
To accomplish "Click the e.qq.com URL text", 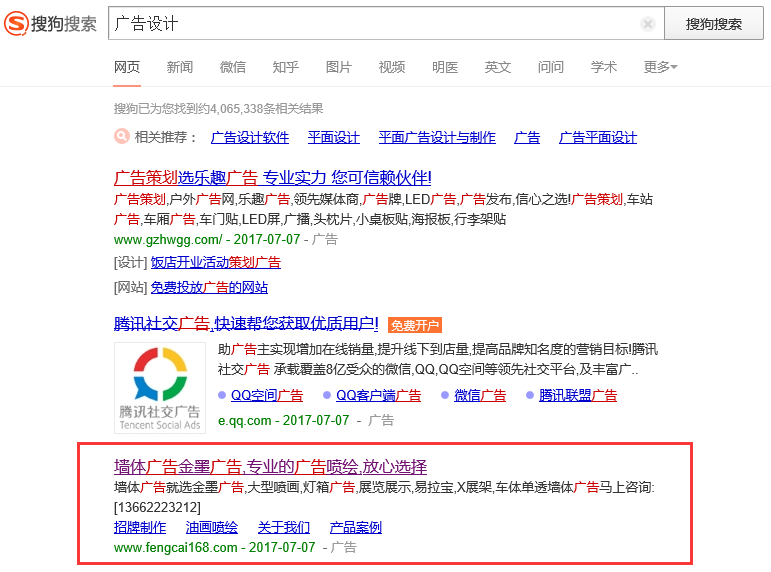I will [244, 421].
